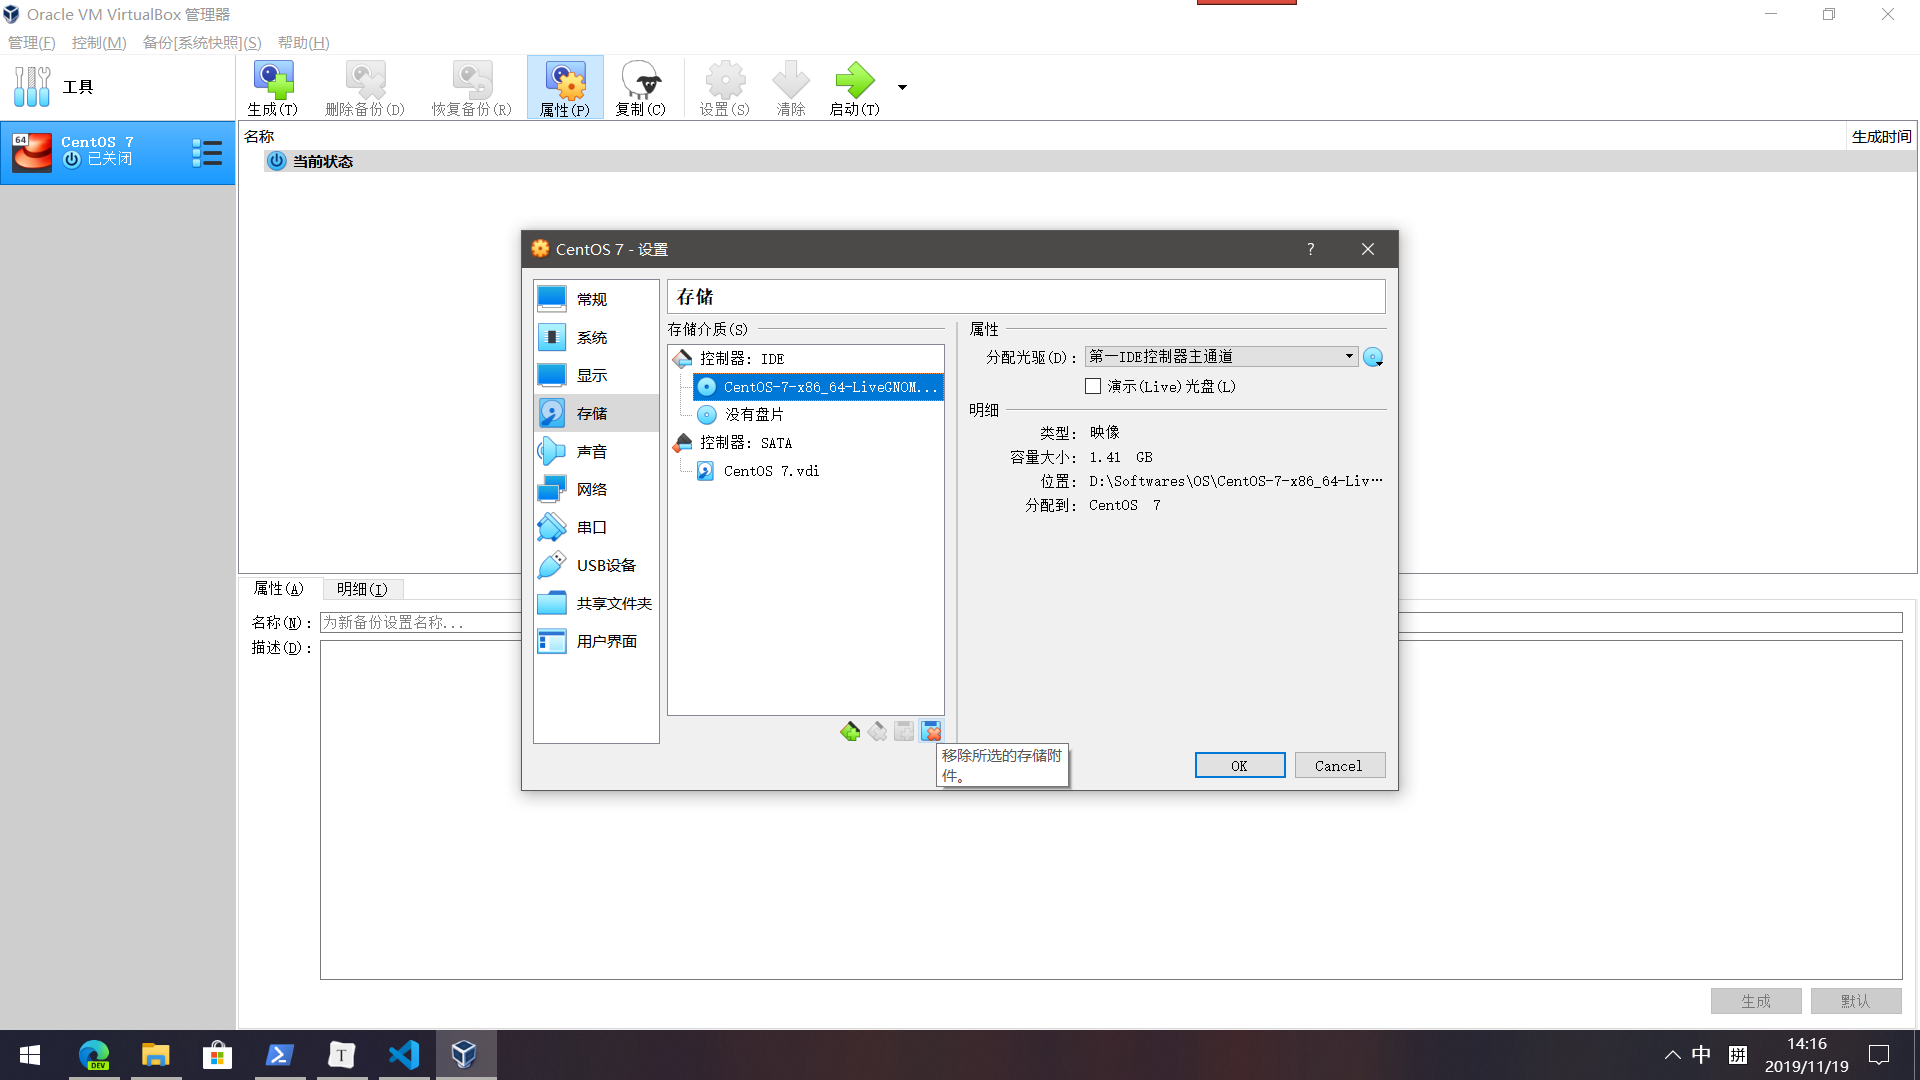Viewport: 1920px width, 1080px height.
Task: Select the CentOS 7.vdi disk entry
Action: click(x=770, y=471)
